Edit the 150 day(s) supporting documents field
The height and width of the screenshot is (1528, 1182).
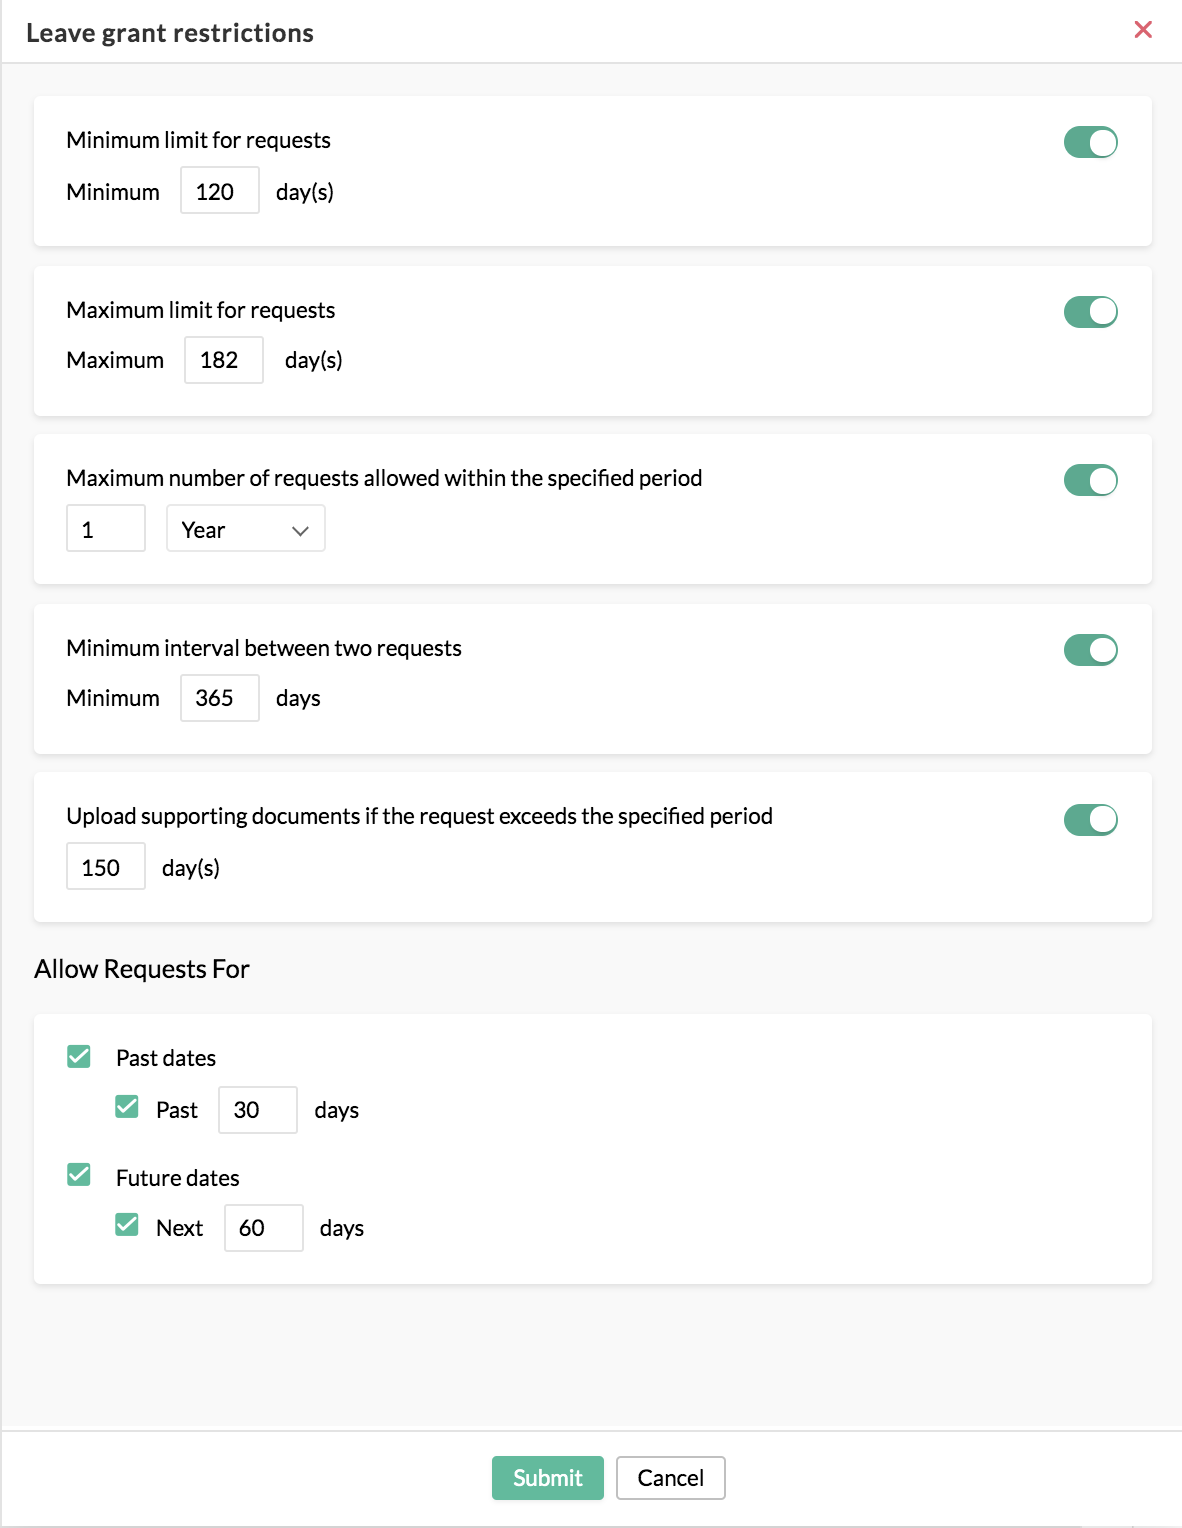coord(105,866)
